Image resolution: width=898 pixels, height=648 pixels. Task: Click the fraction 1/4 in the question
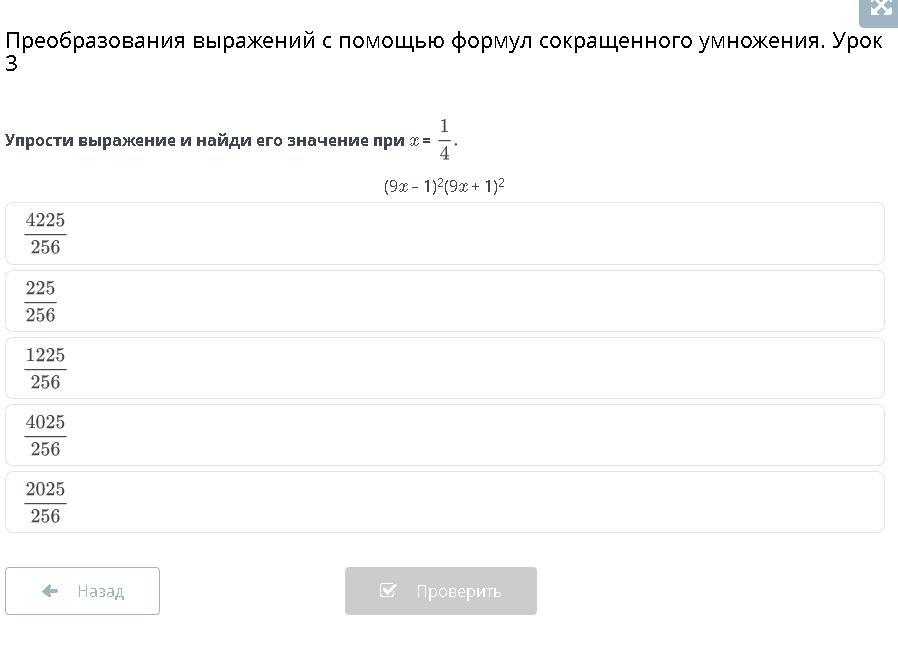point(444,139)
